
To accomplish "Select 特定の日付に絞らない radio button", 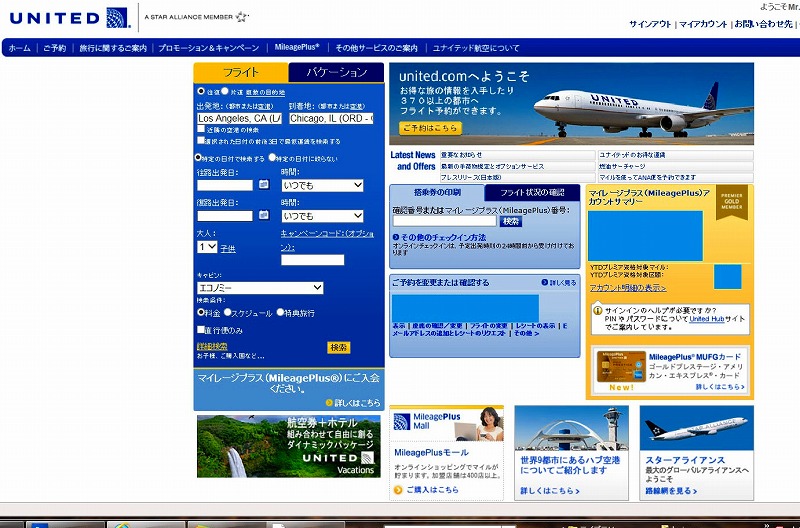I will click(x=272, y=157).
